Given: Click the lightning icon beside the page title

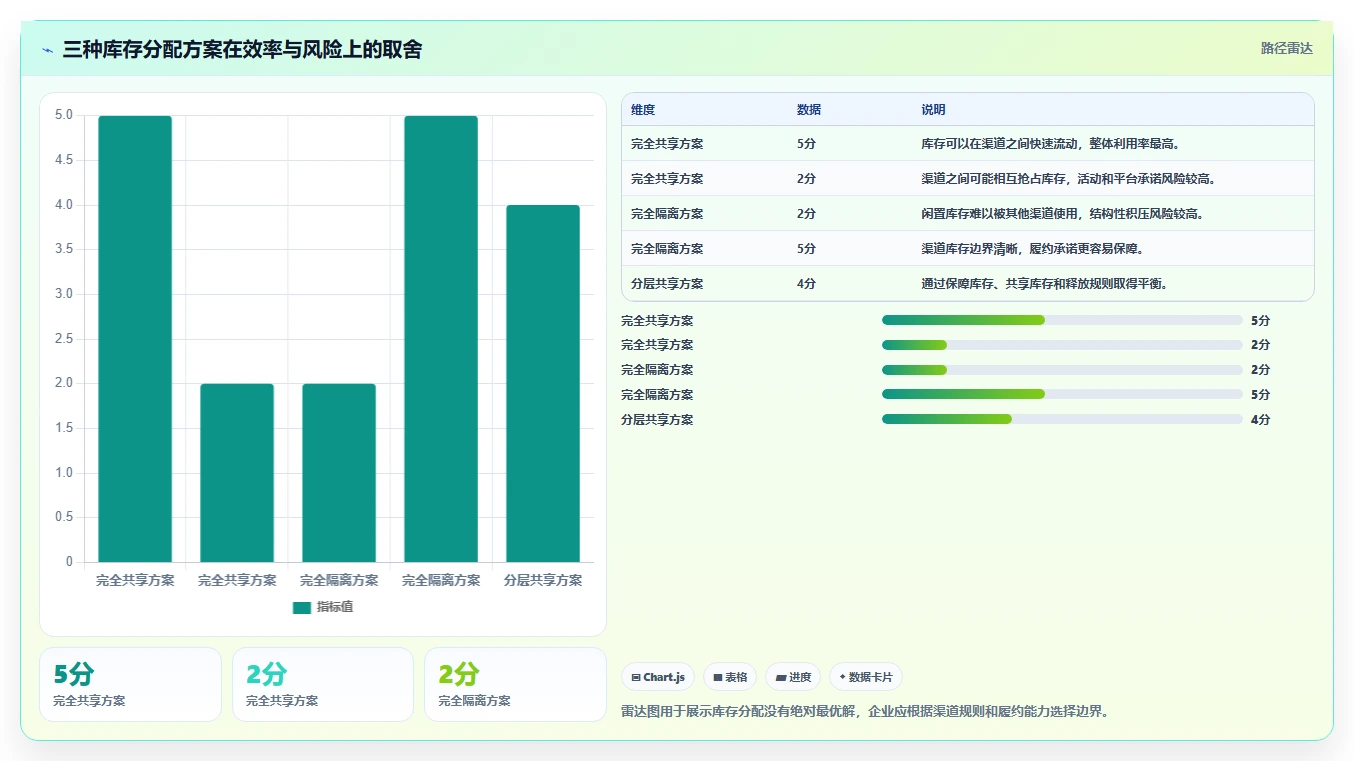Looking at the screenshot, I should point(48,50).
